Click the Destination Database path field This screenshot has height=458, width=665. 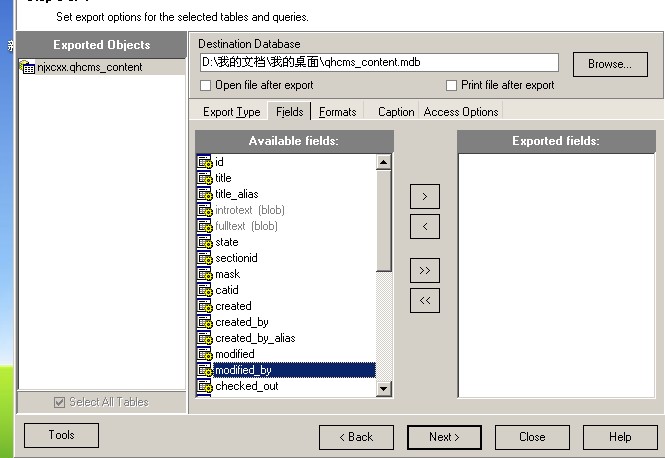(x=378, y=62)
